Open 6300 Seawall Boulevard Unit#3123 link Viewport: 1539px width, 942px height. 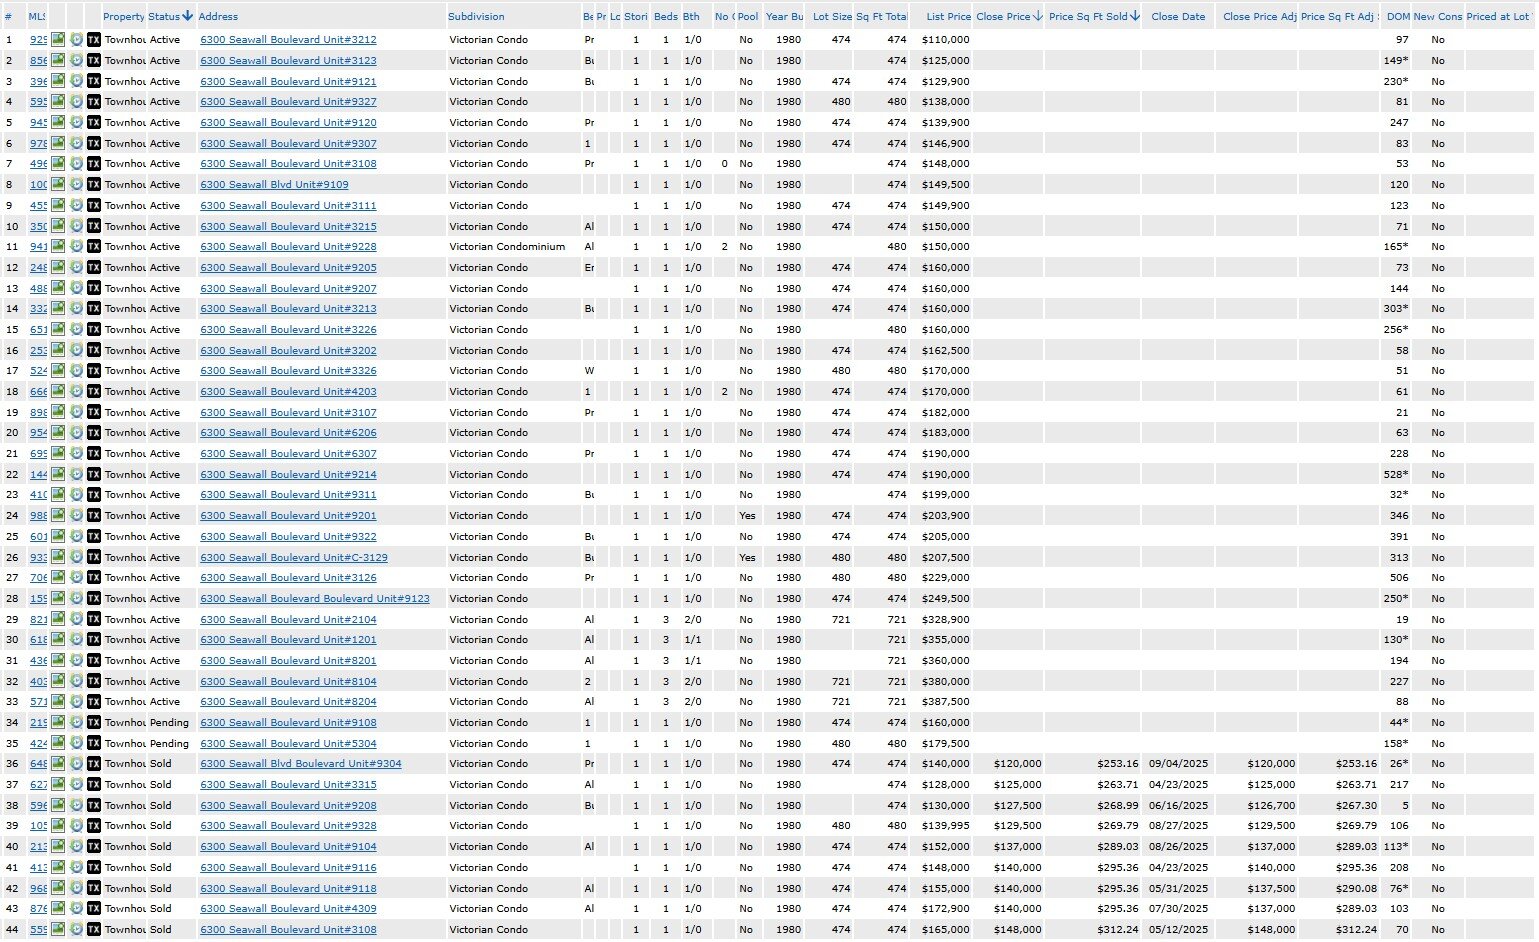tap(288, 61)
